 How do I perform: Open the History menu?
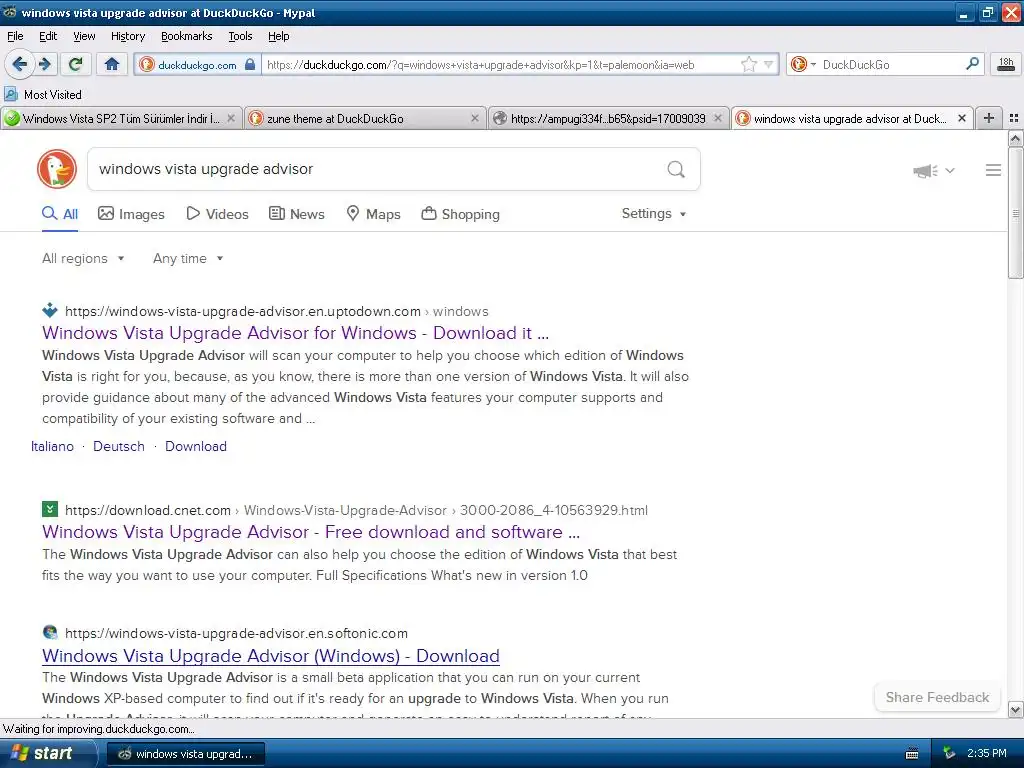click(127, 36)
